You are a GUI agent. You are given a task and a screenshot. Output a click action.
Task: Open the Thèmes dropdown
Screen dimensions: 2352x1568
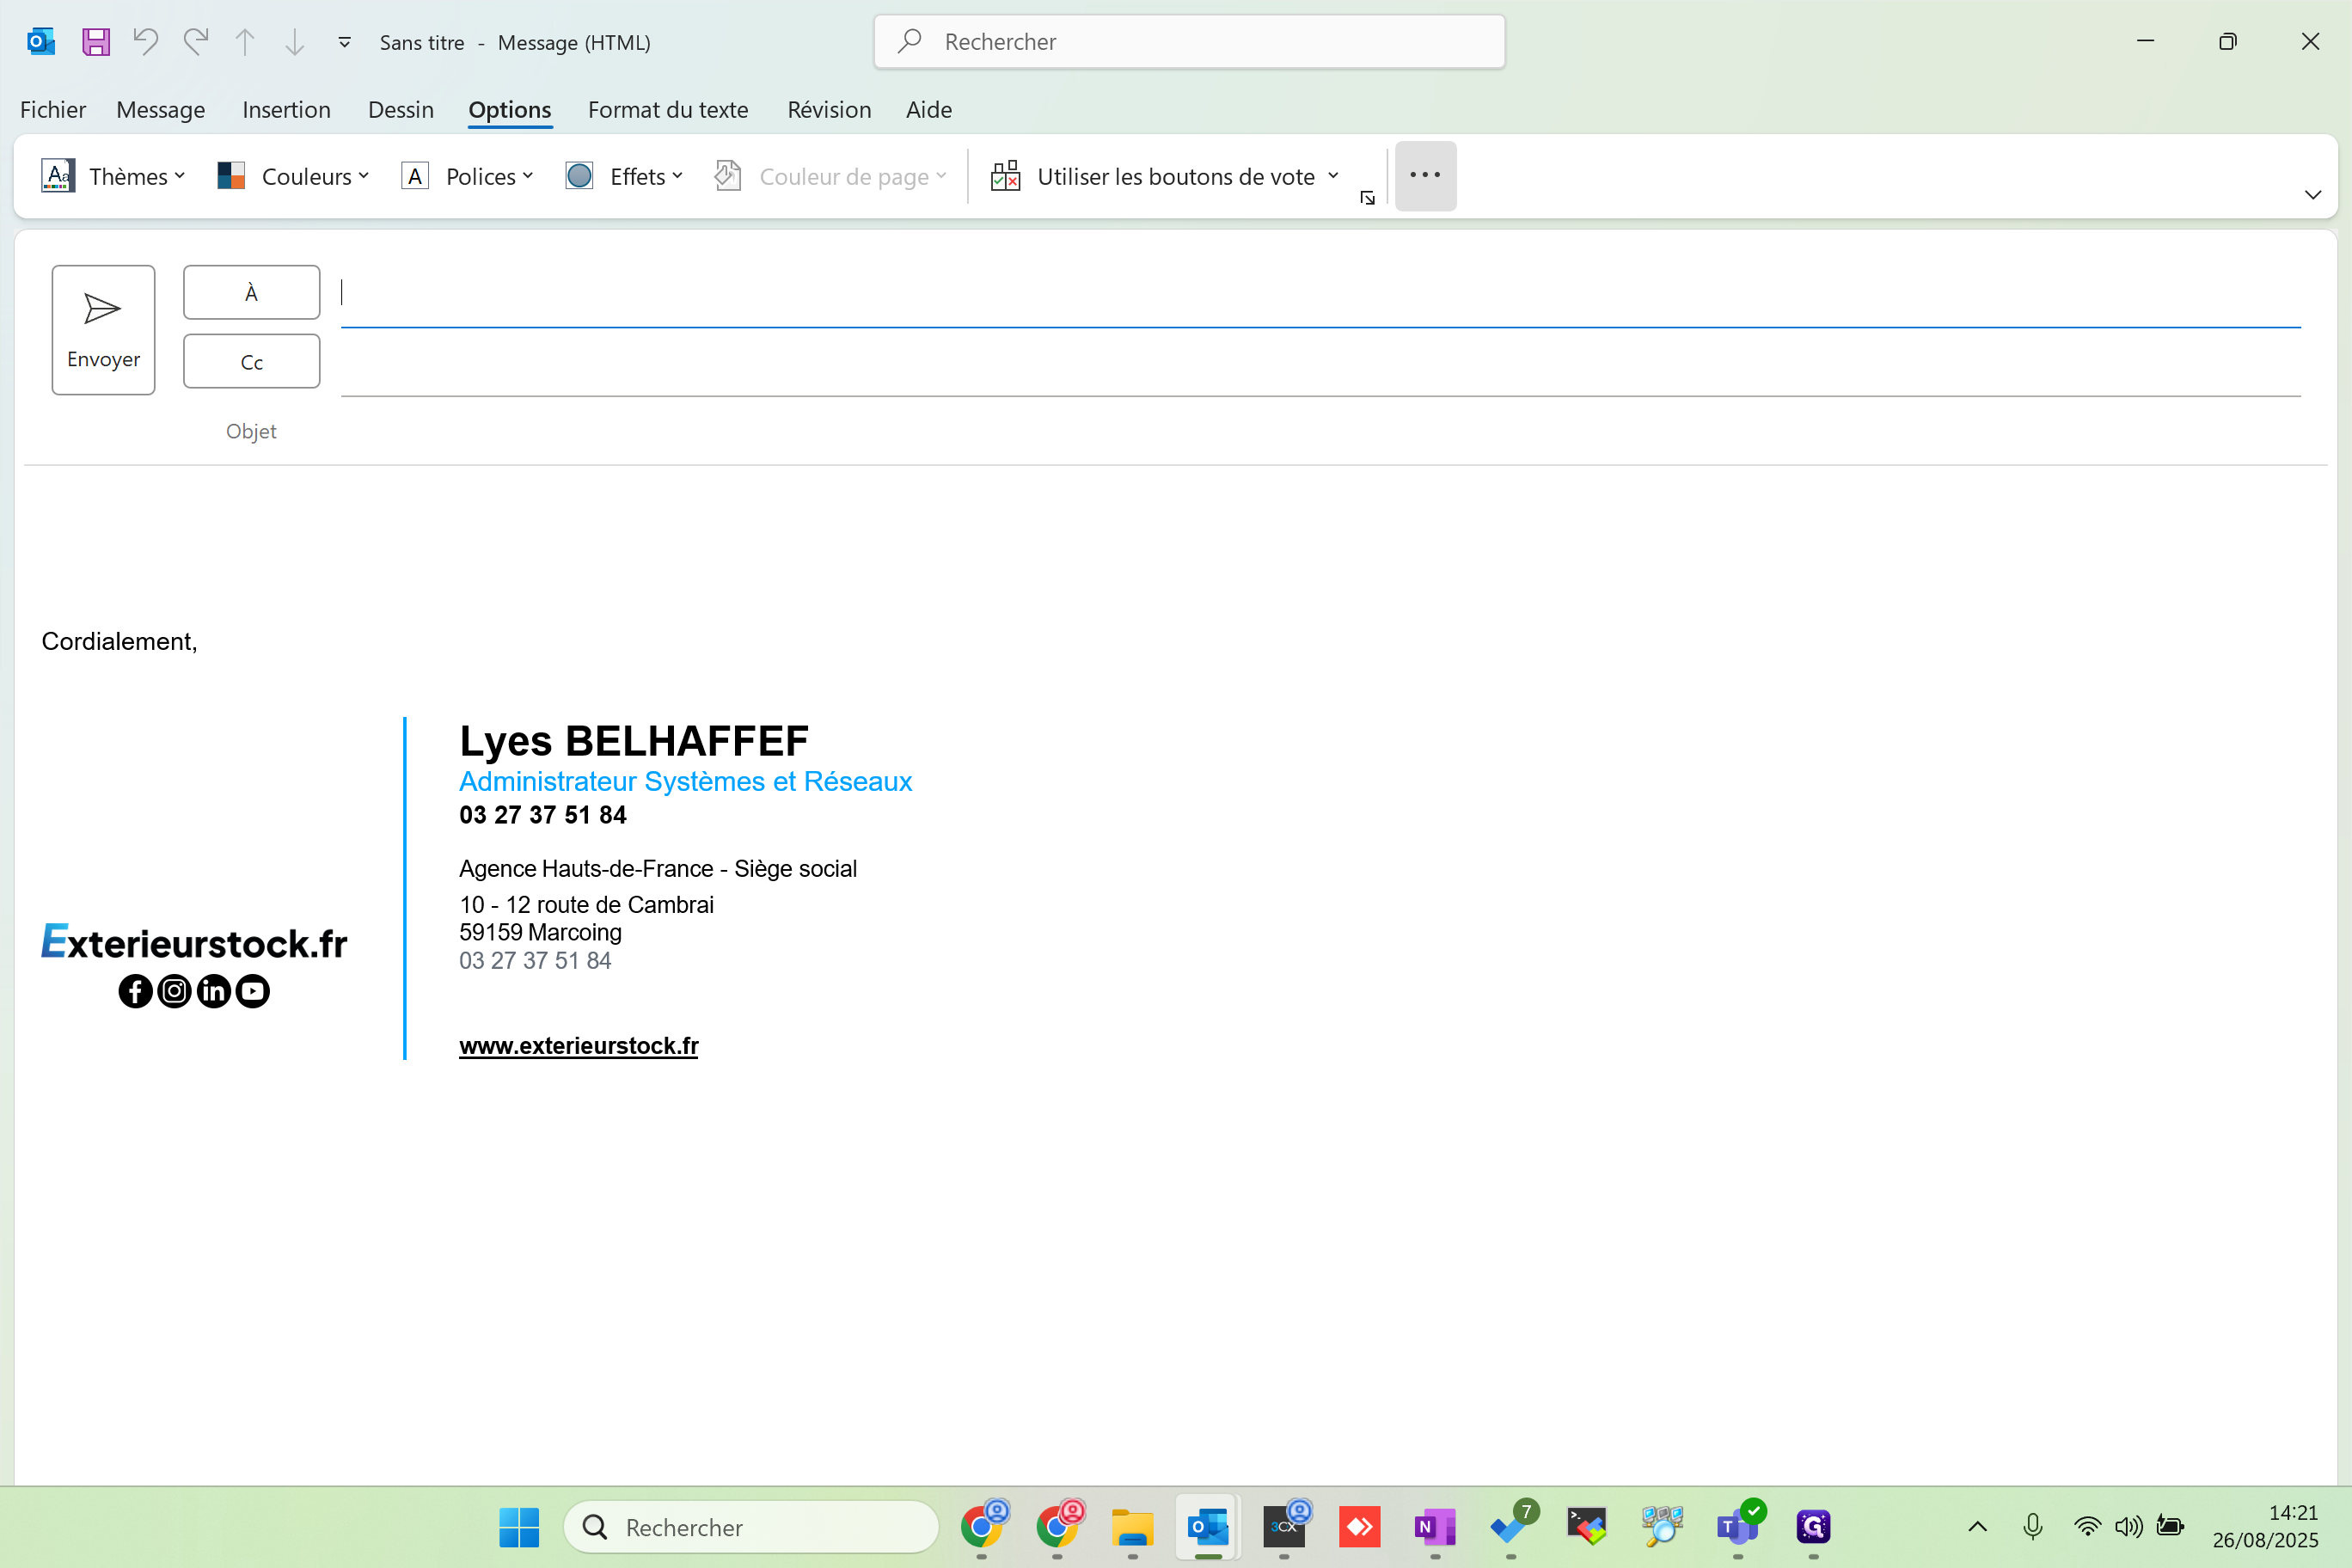click(x=113, y=176)
